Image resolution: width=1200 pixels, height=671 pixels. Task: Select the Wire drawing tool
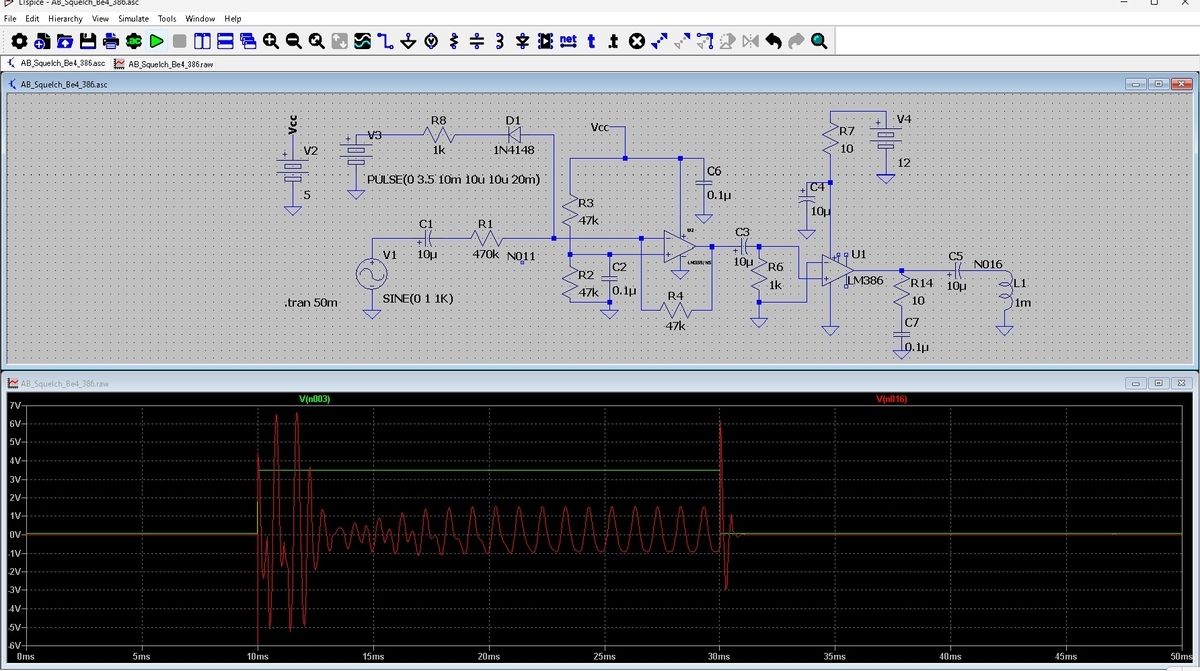(x=383, y=41)
